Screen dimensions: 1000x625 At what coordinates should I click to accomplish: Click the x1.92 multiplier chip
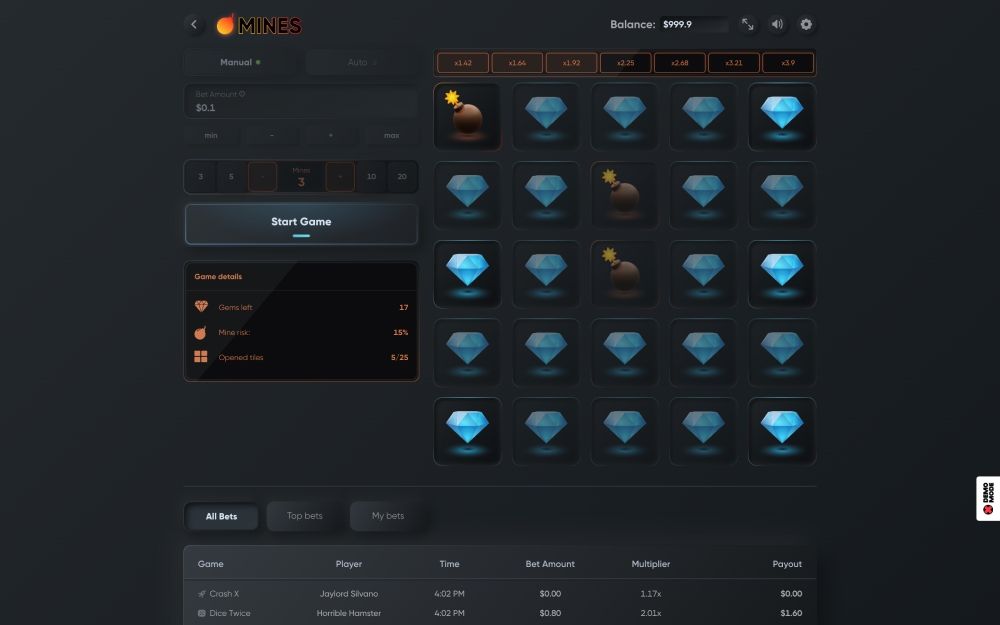tap(571, 63)
